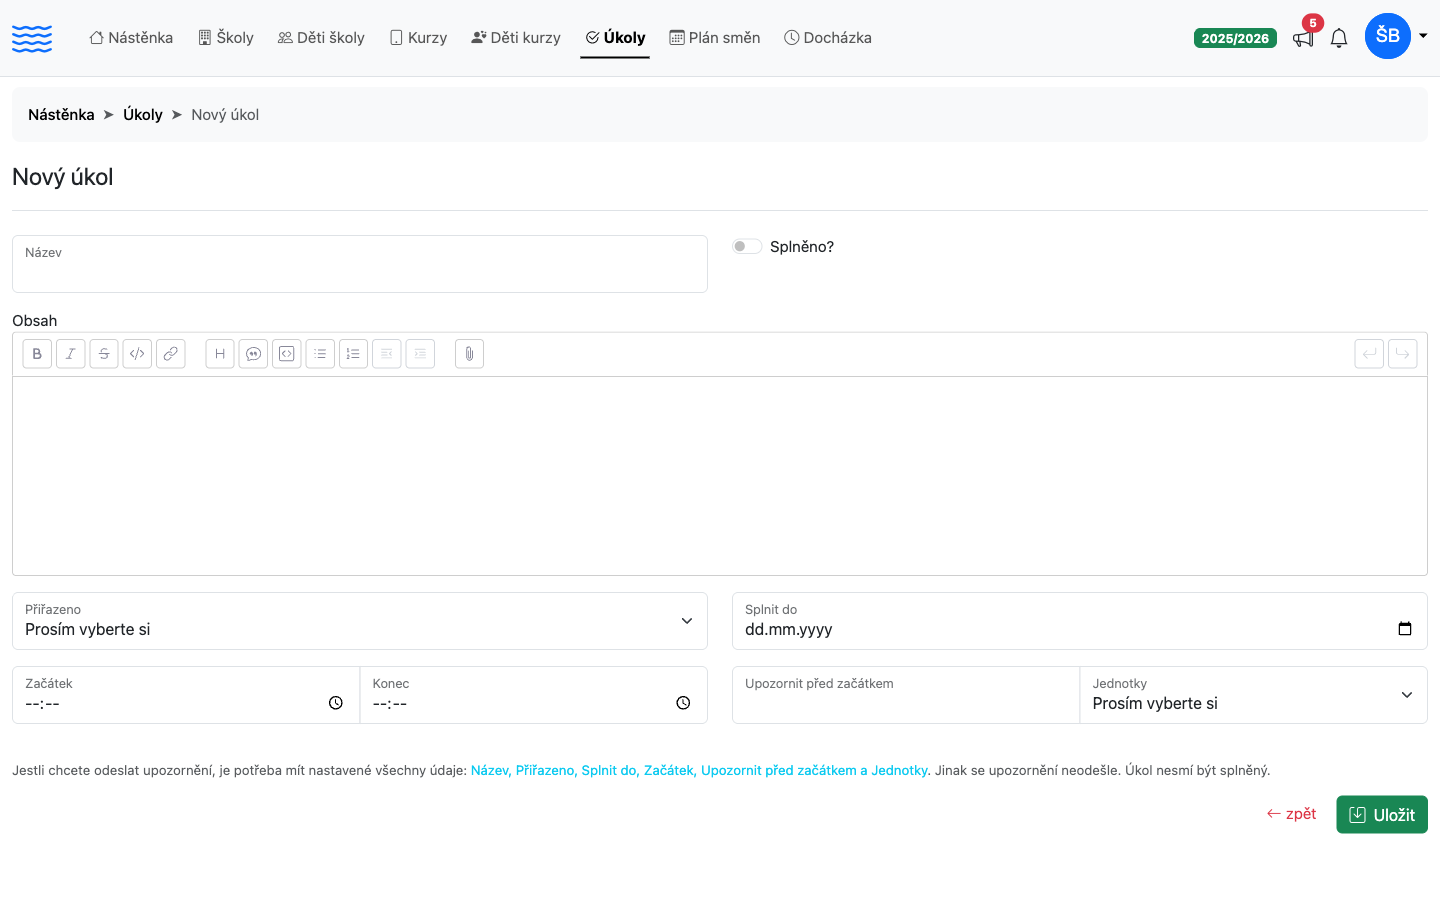Open the Splnit do calendar picker

coord(1405,629)
